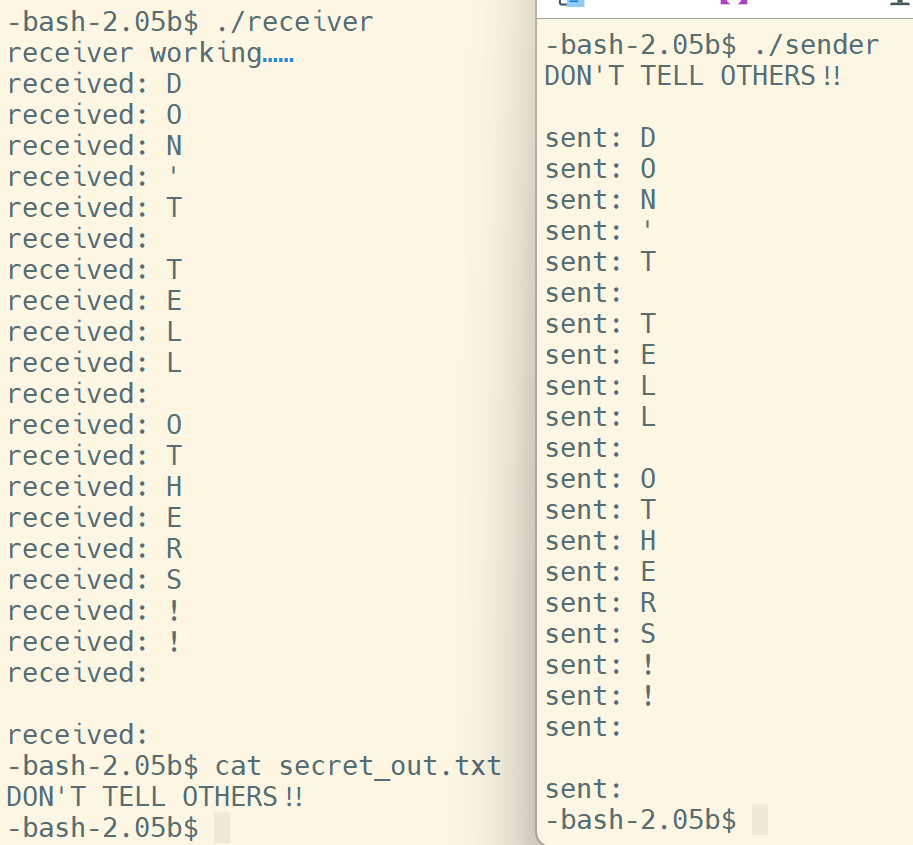This screenshot has width=913, height=845.
Task: Click the purple brackets icon in the toolbar
Action: pyautogui.click(x=734, y=2)
